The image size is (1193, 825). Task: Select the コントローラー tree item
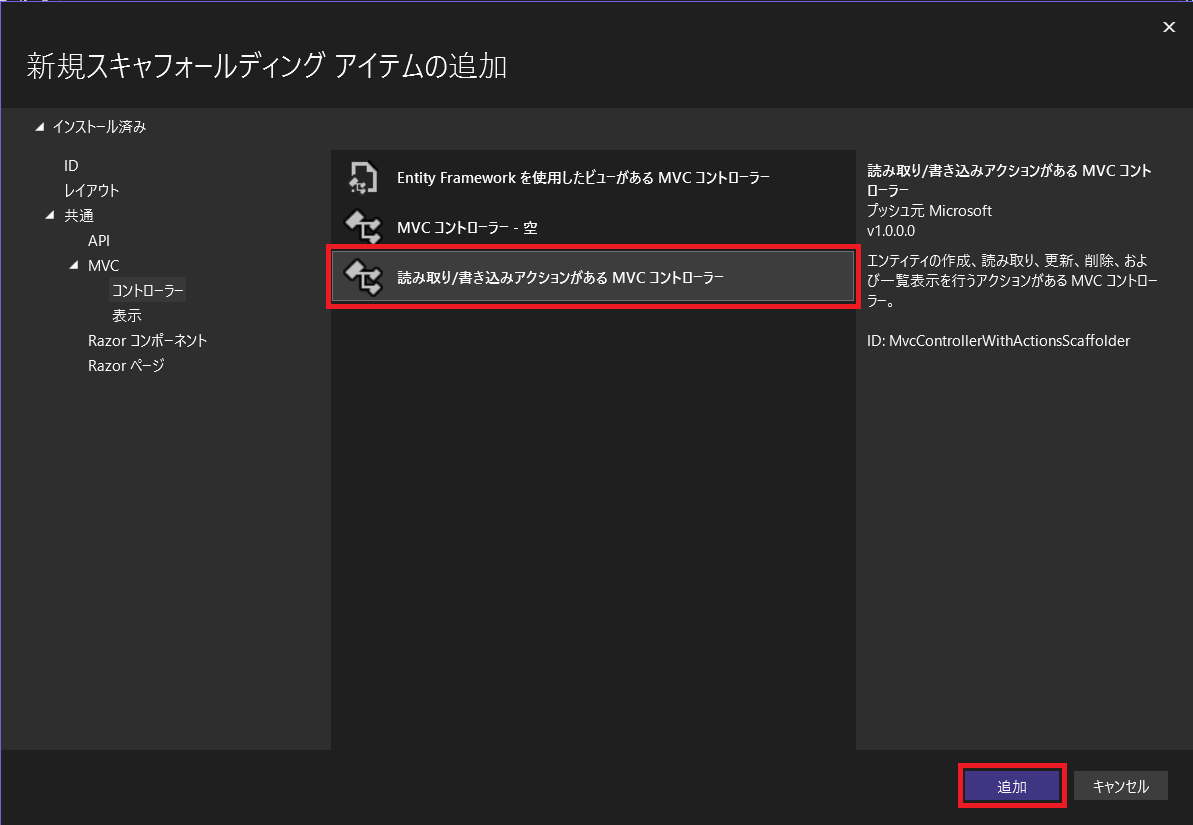click(x=146, y=290)
